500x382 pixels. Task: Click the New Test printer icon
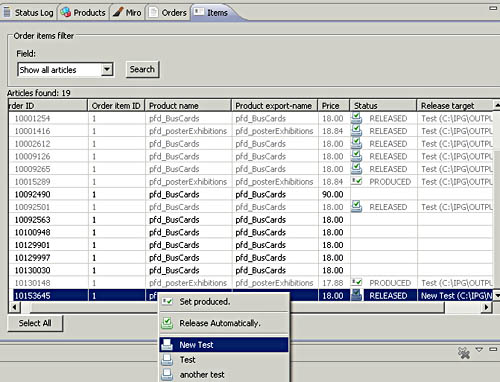pos(167,345)
